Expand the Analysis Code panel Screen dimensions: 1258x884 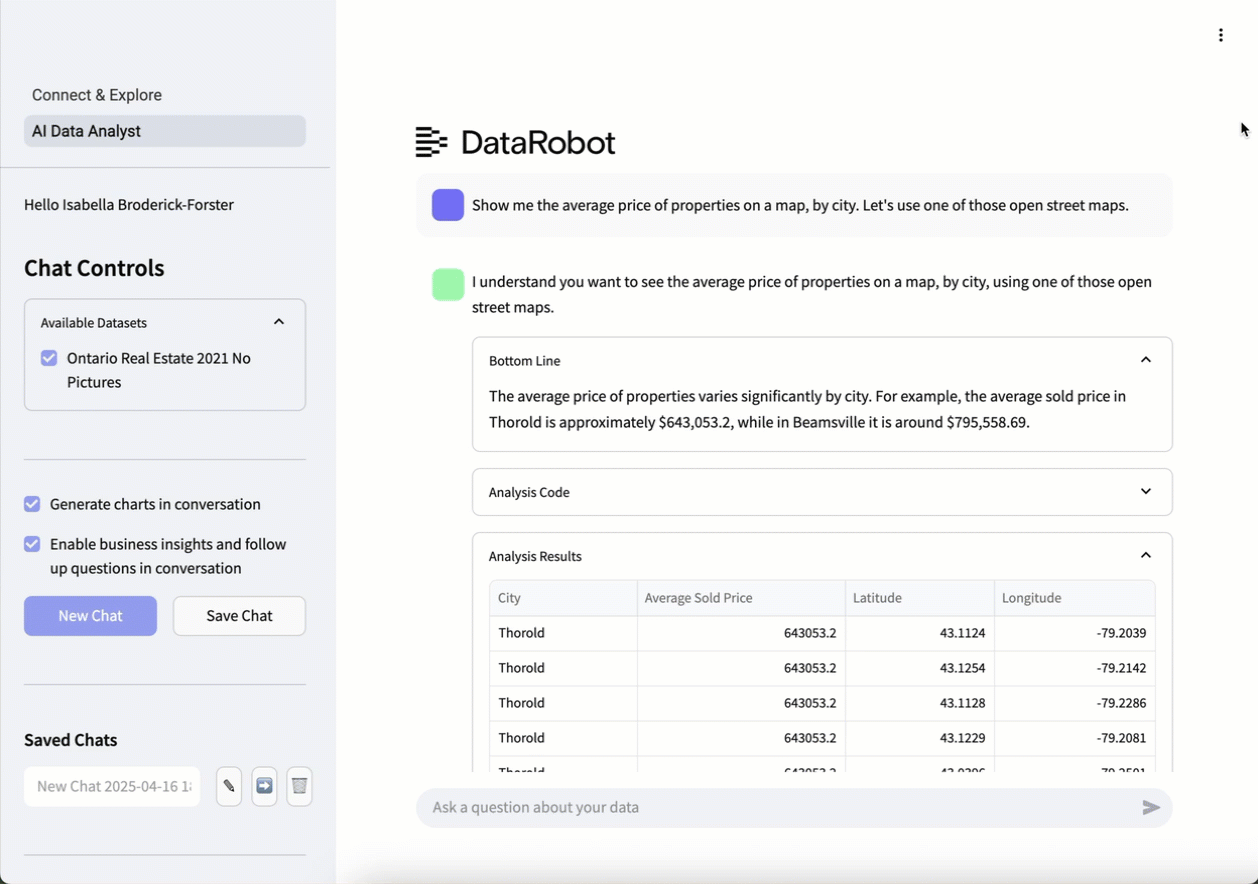(1146, 492)
